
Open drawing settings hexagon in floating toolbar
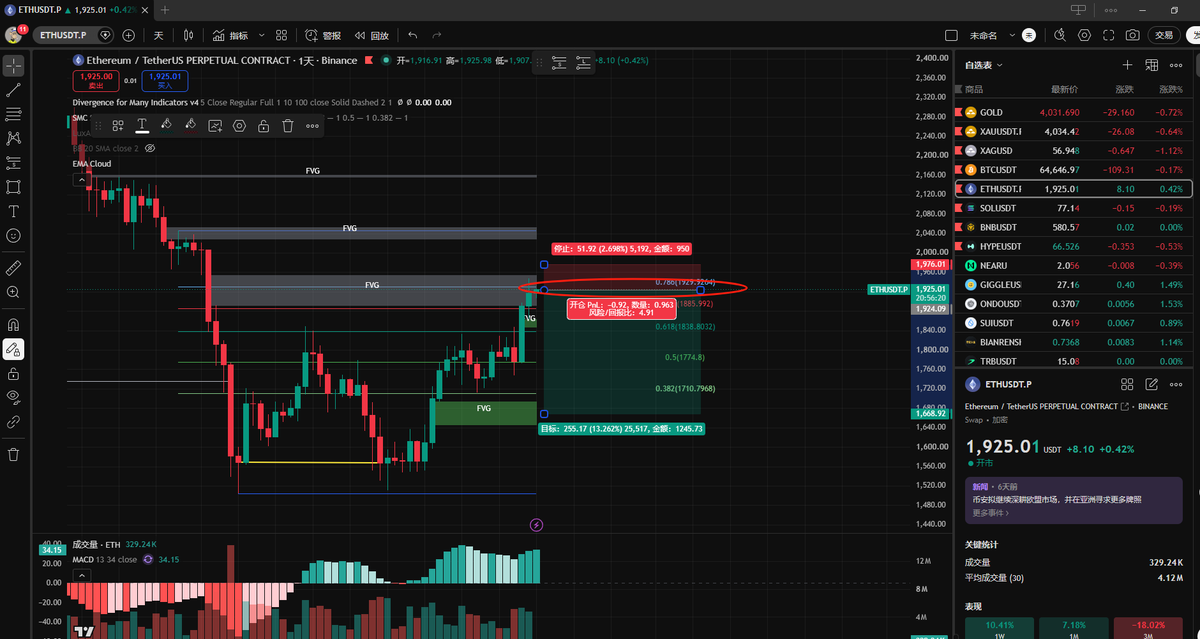(239, 126)
